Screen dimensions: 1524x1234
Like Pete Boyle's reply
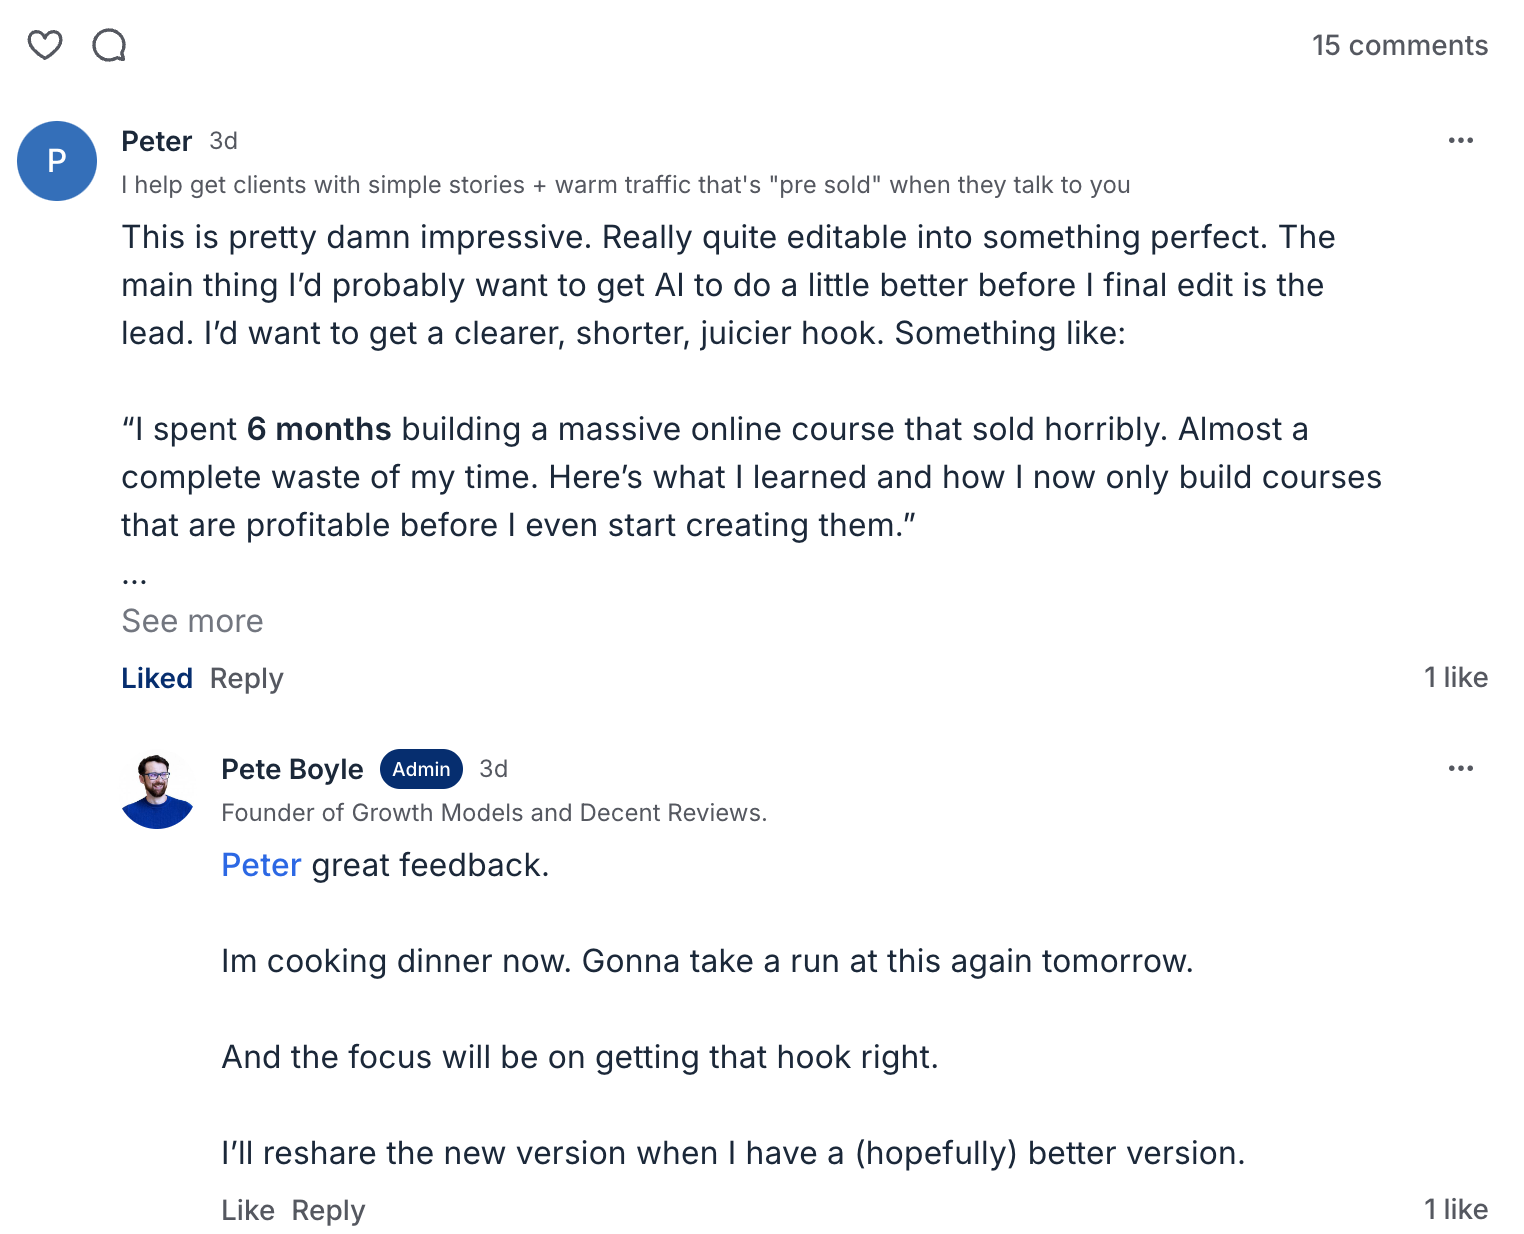(248, 1210)
